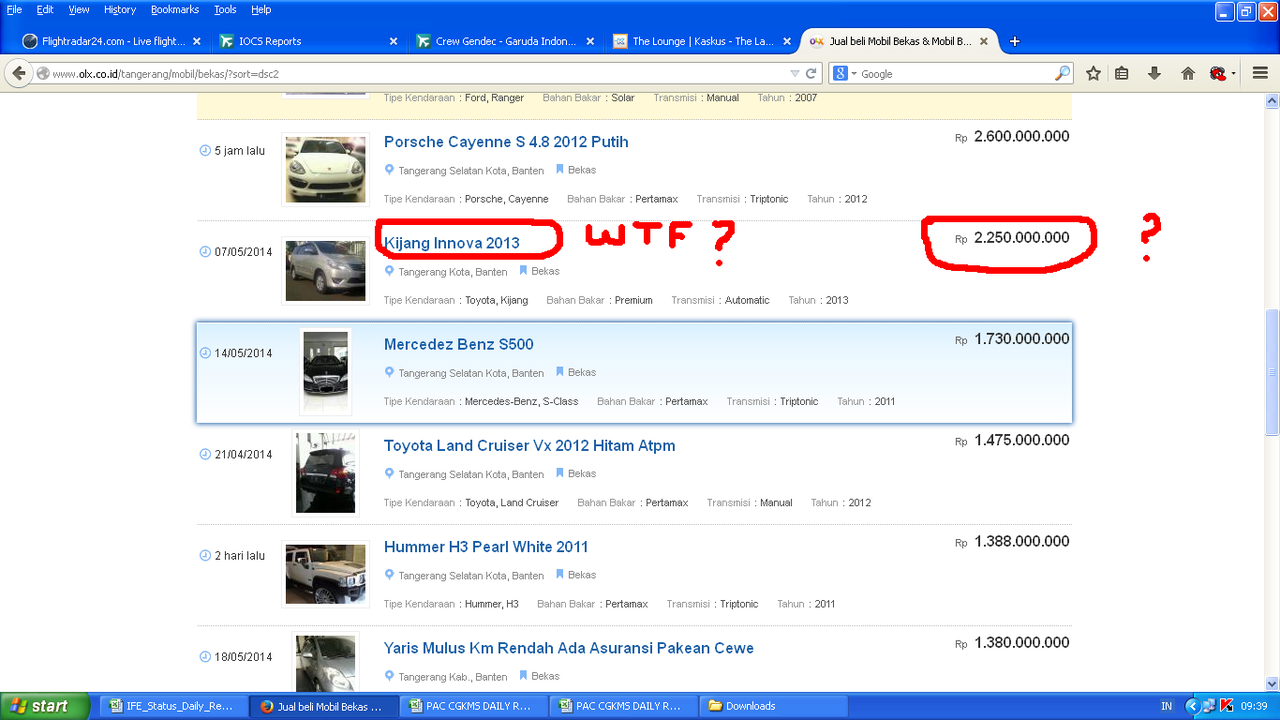Open Porsche Cayenne S 4.8 2012 Putih listing
Screen dimensions: 1280x720
pos(506,142)
